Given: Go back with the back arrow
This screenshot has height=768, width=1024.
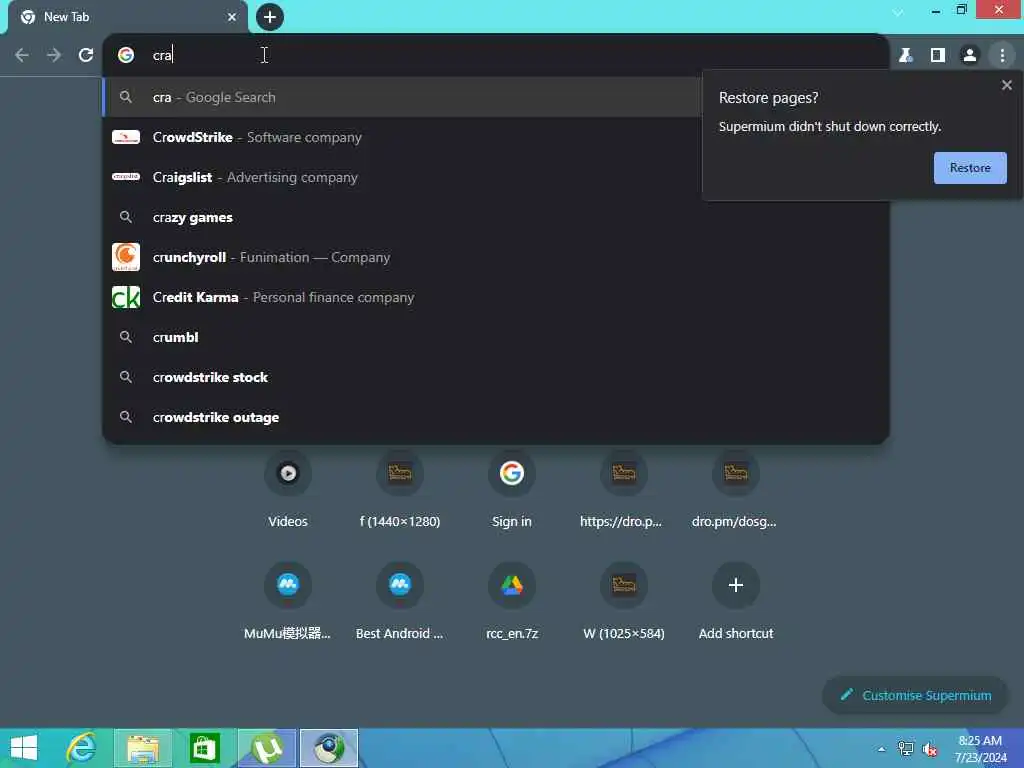Looking at the screenshot, I should click(22, 55).
